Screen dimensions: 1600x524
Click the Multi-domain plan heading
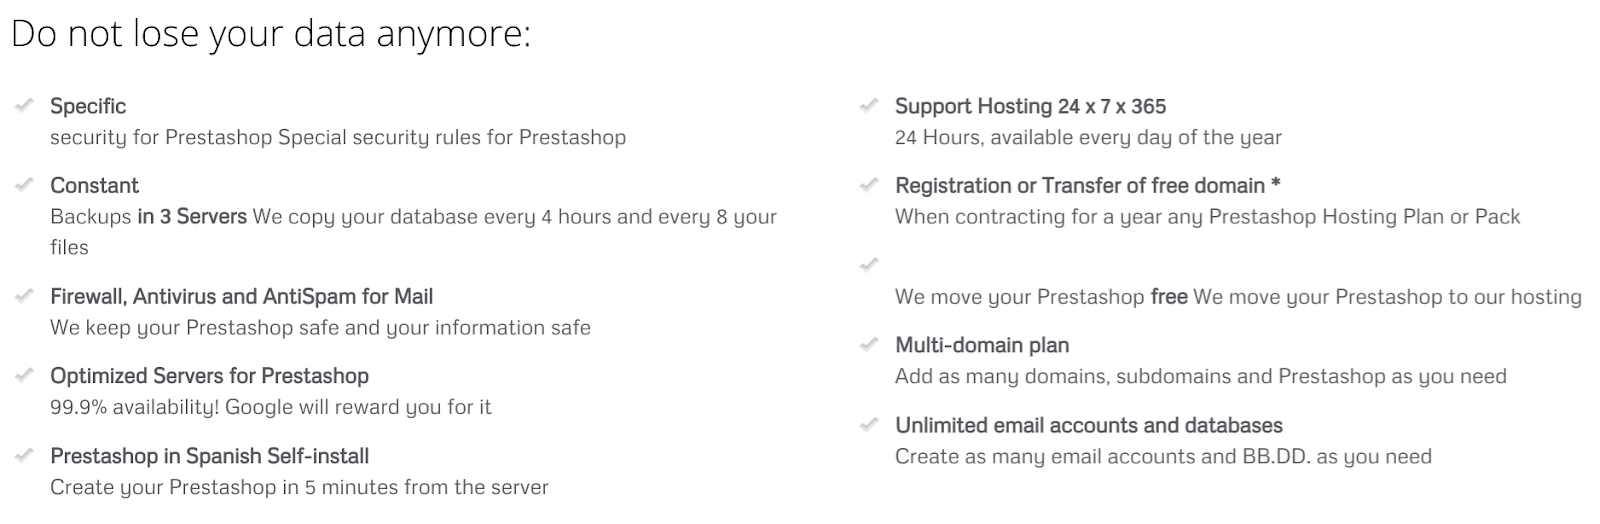tap(982, 346)
